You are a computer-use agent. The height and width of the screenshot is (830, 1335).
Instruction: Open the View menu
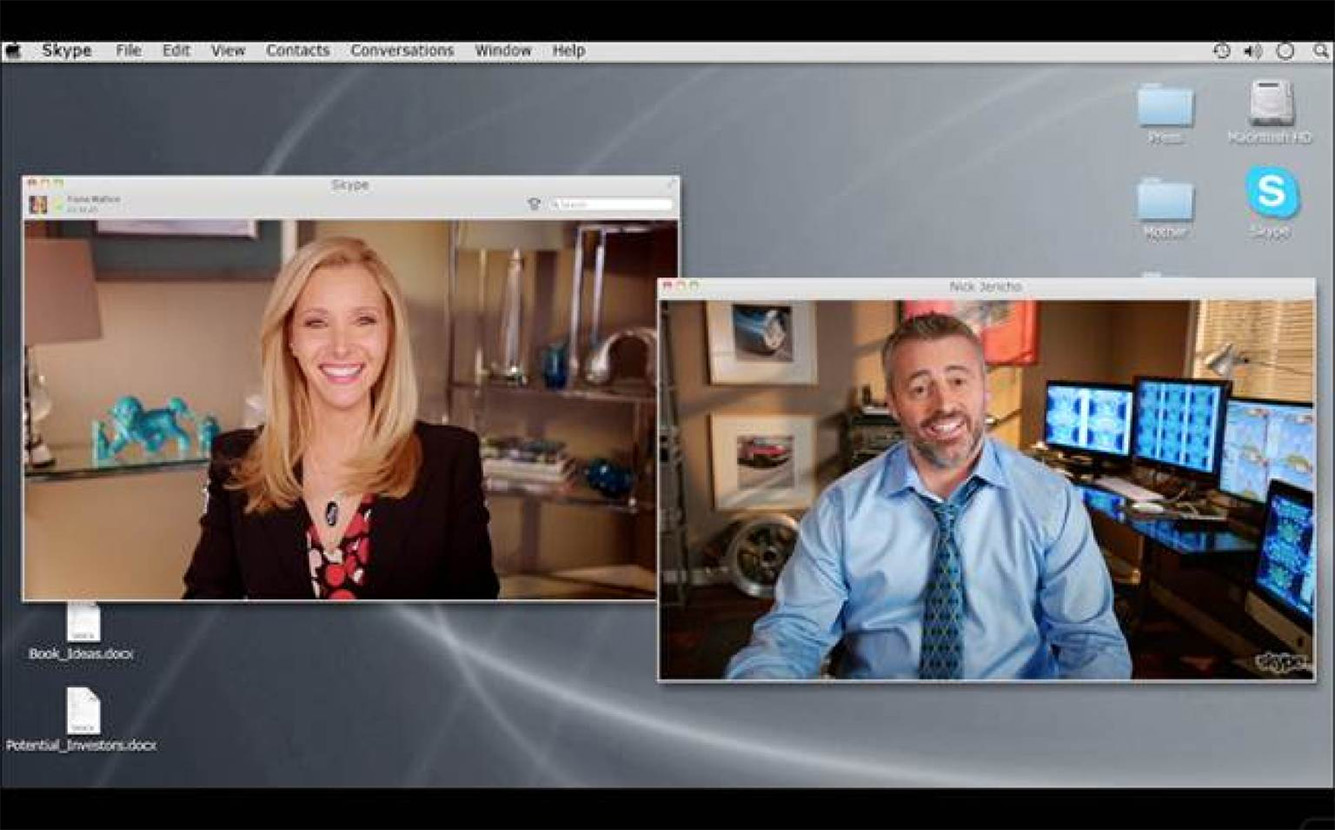click(x=228, y=50)
